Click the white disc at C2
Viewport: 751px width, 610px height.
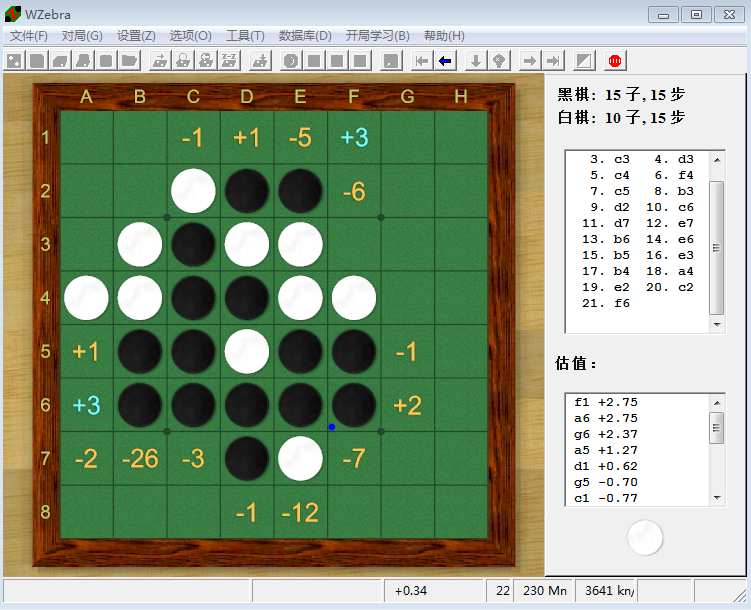point(193,191)
